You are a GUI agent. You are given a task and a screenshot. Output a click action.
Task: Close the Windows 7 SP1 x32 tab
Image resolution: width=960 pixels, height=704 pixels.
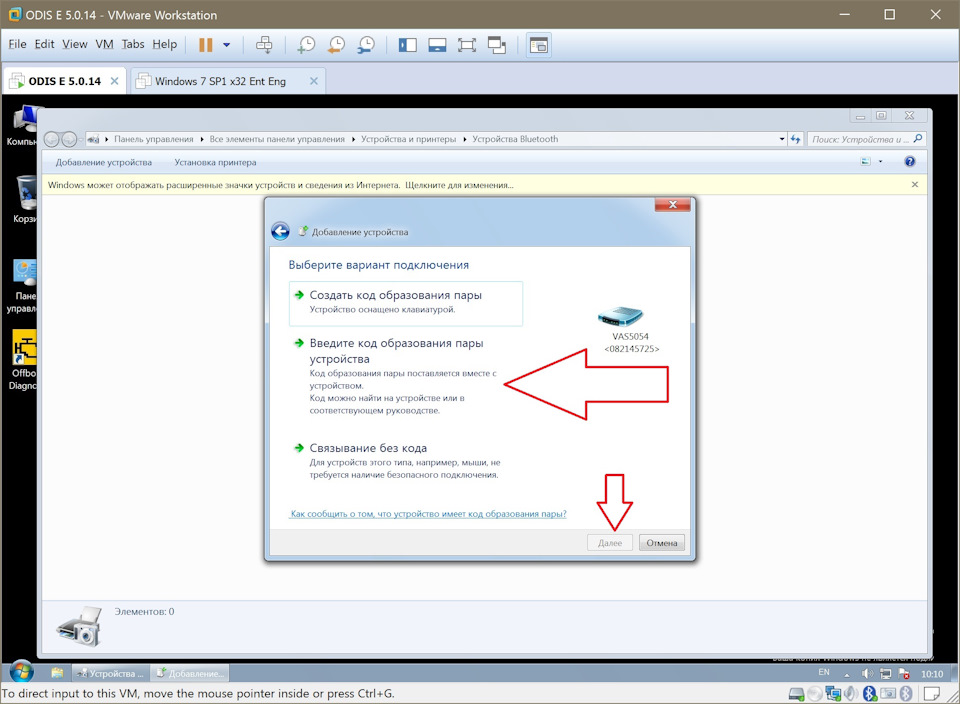(313, 81)
